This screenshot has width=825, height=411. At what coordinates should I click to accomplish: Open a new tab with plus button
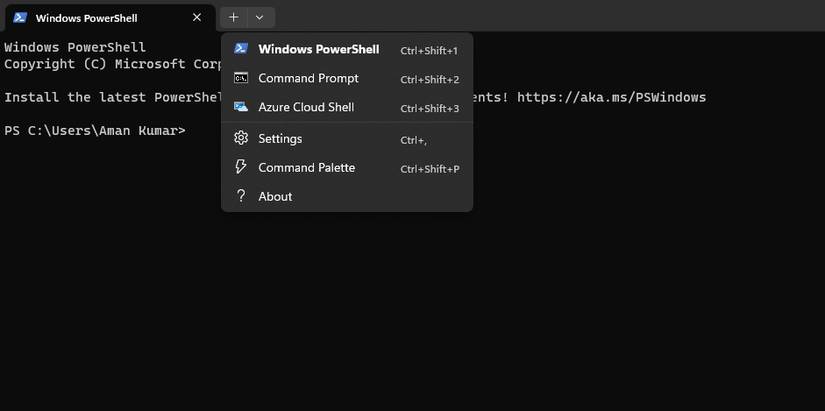pos(233,17)
